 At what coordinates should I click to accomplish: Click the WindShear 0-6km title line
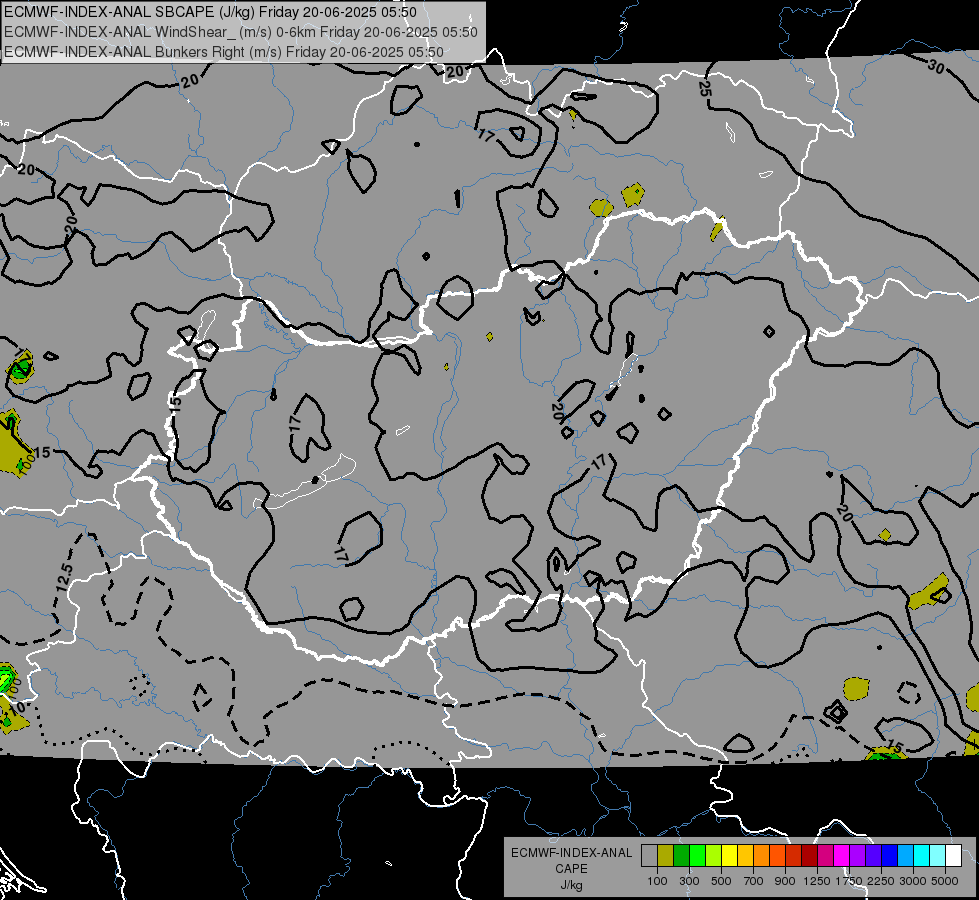[240, 32]
